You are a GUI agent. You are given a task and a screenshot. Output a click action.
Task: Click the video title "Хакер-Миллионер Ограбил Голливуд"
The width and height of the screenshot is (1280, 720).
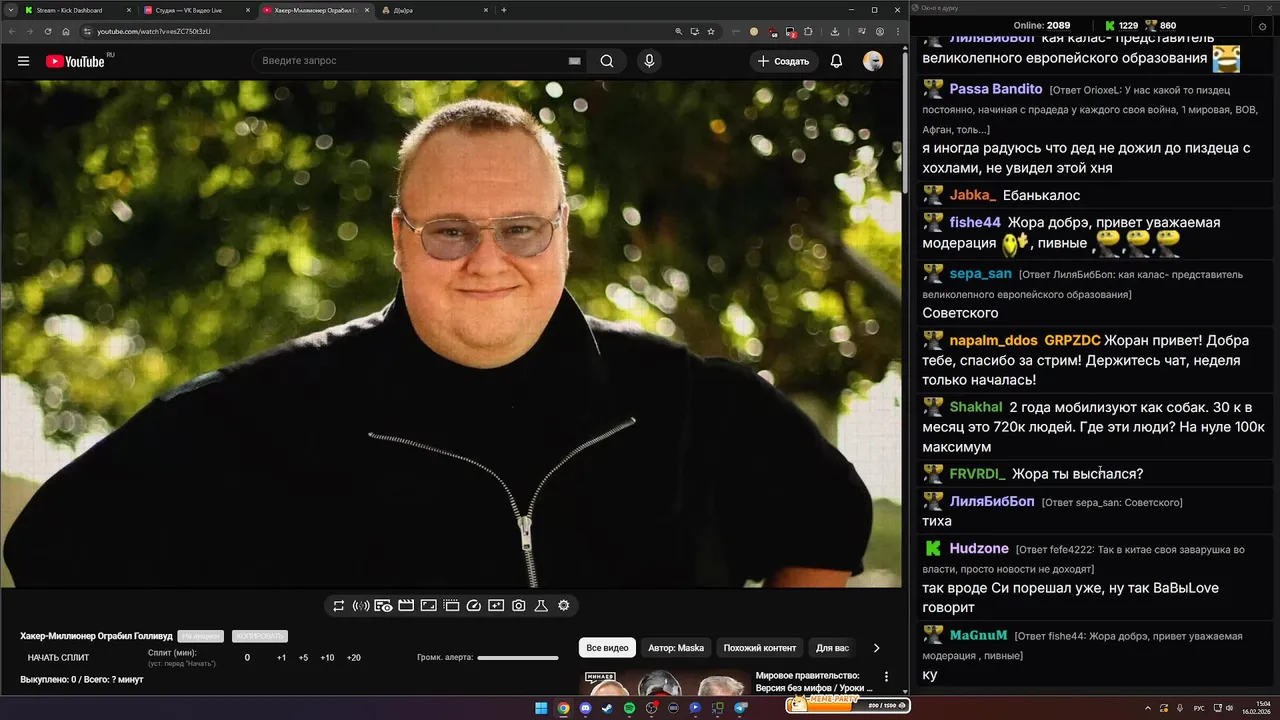point(96,636)
